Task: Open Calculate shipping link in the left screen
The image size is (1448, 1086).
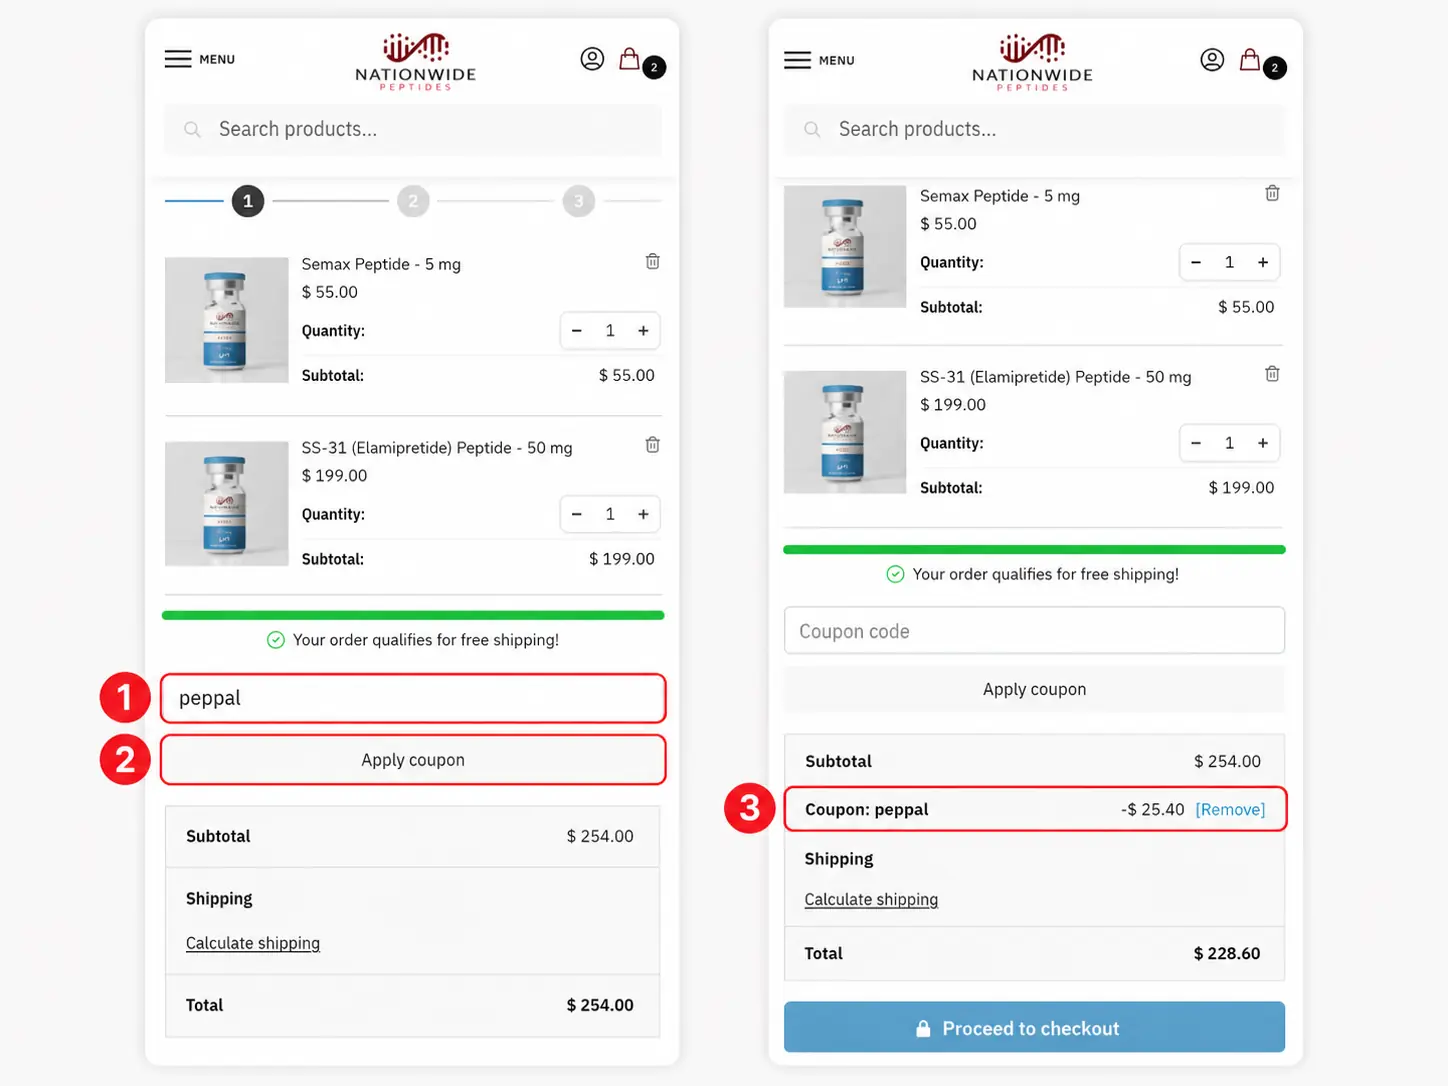Action: [253, 943]
